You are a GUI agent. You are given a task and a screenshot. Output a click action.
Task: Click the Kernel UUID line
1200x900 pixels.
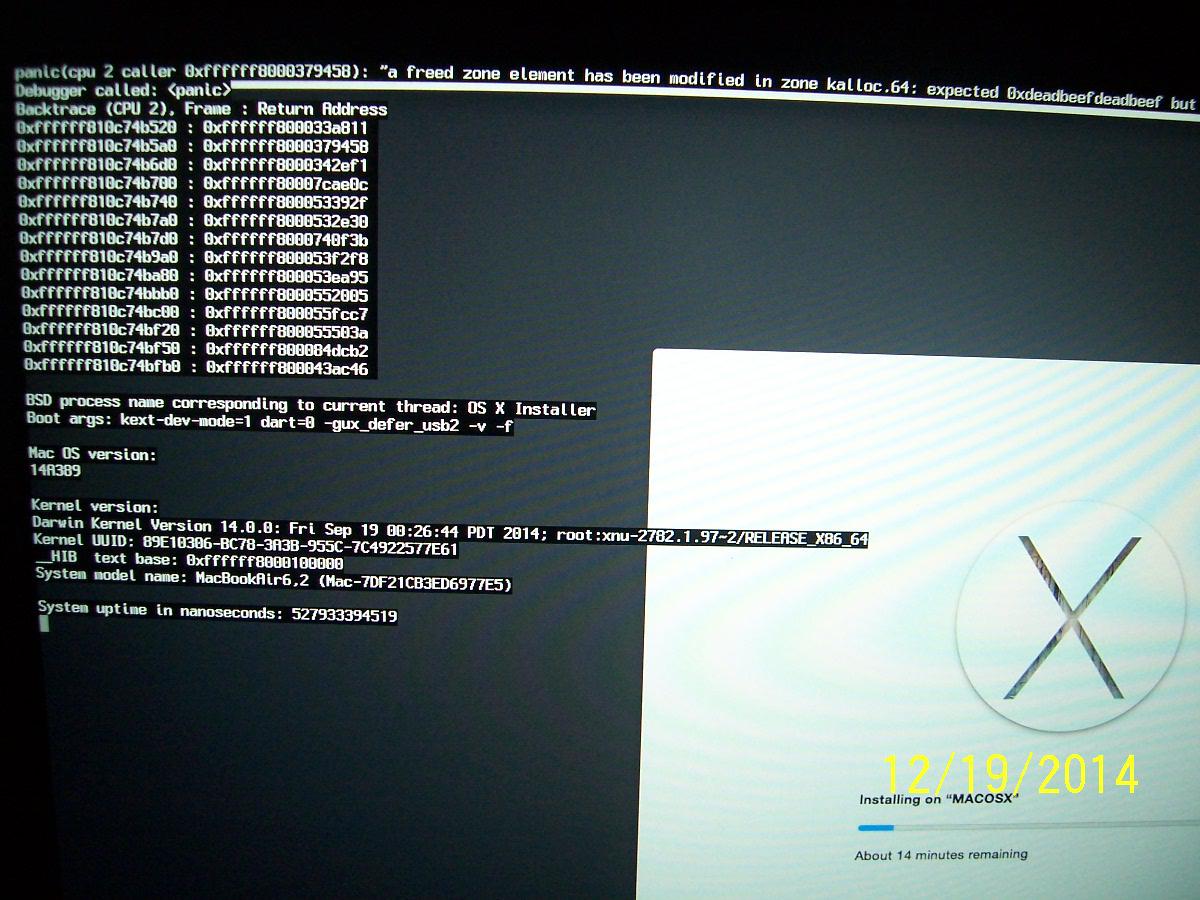click(x=246, y=546)
